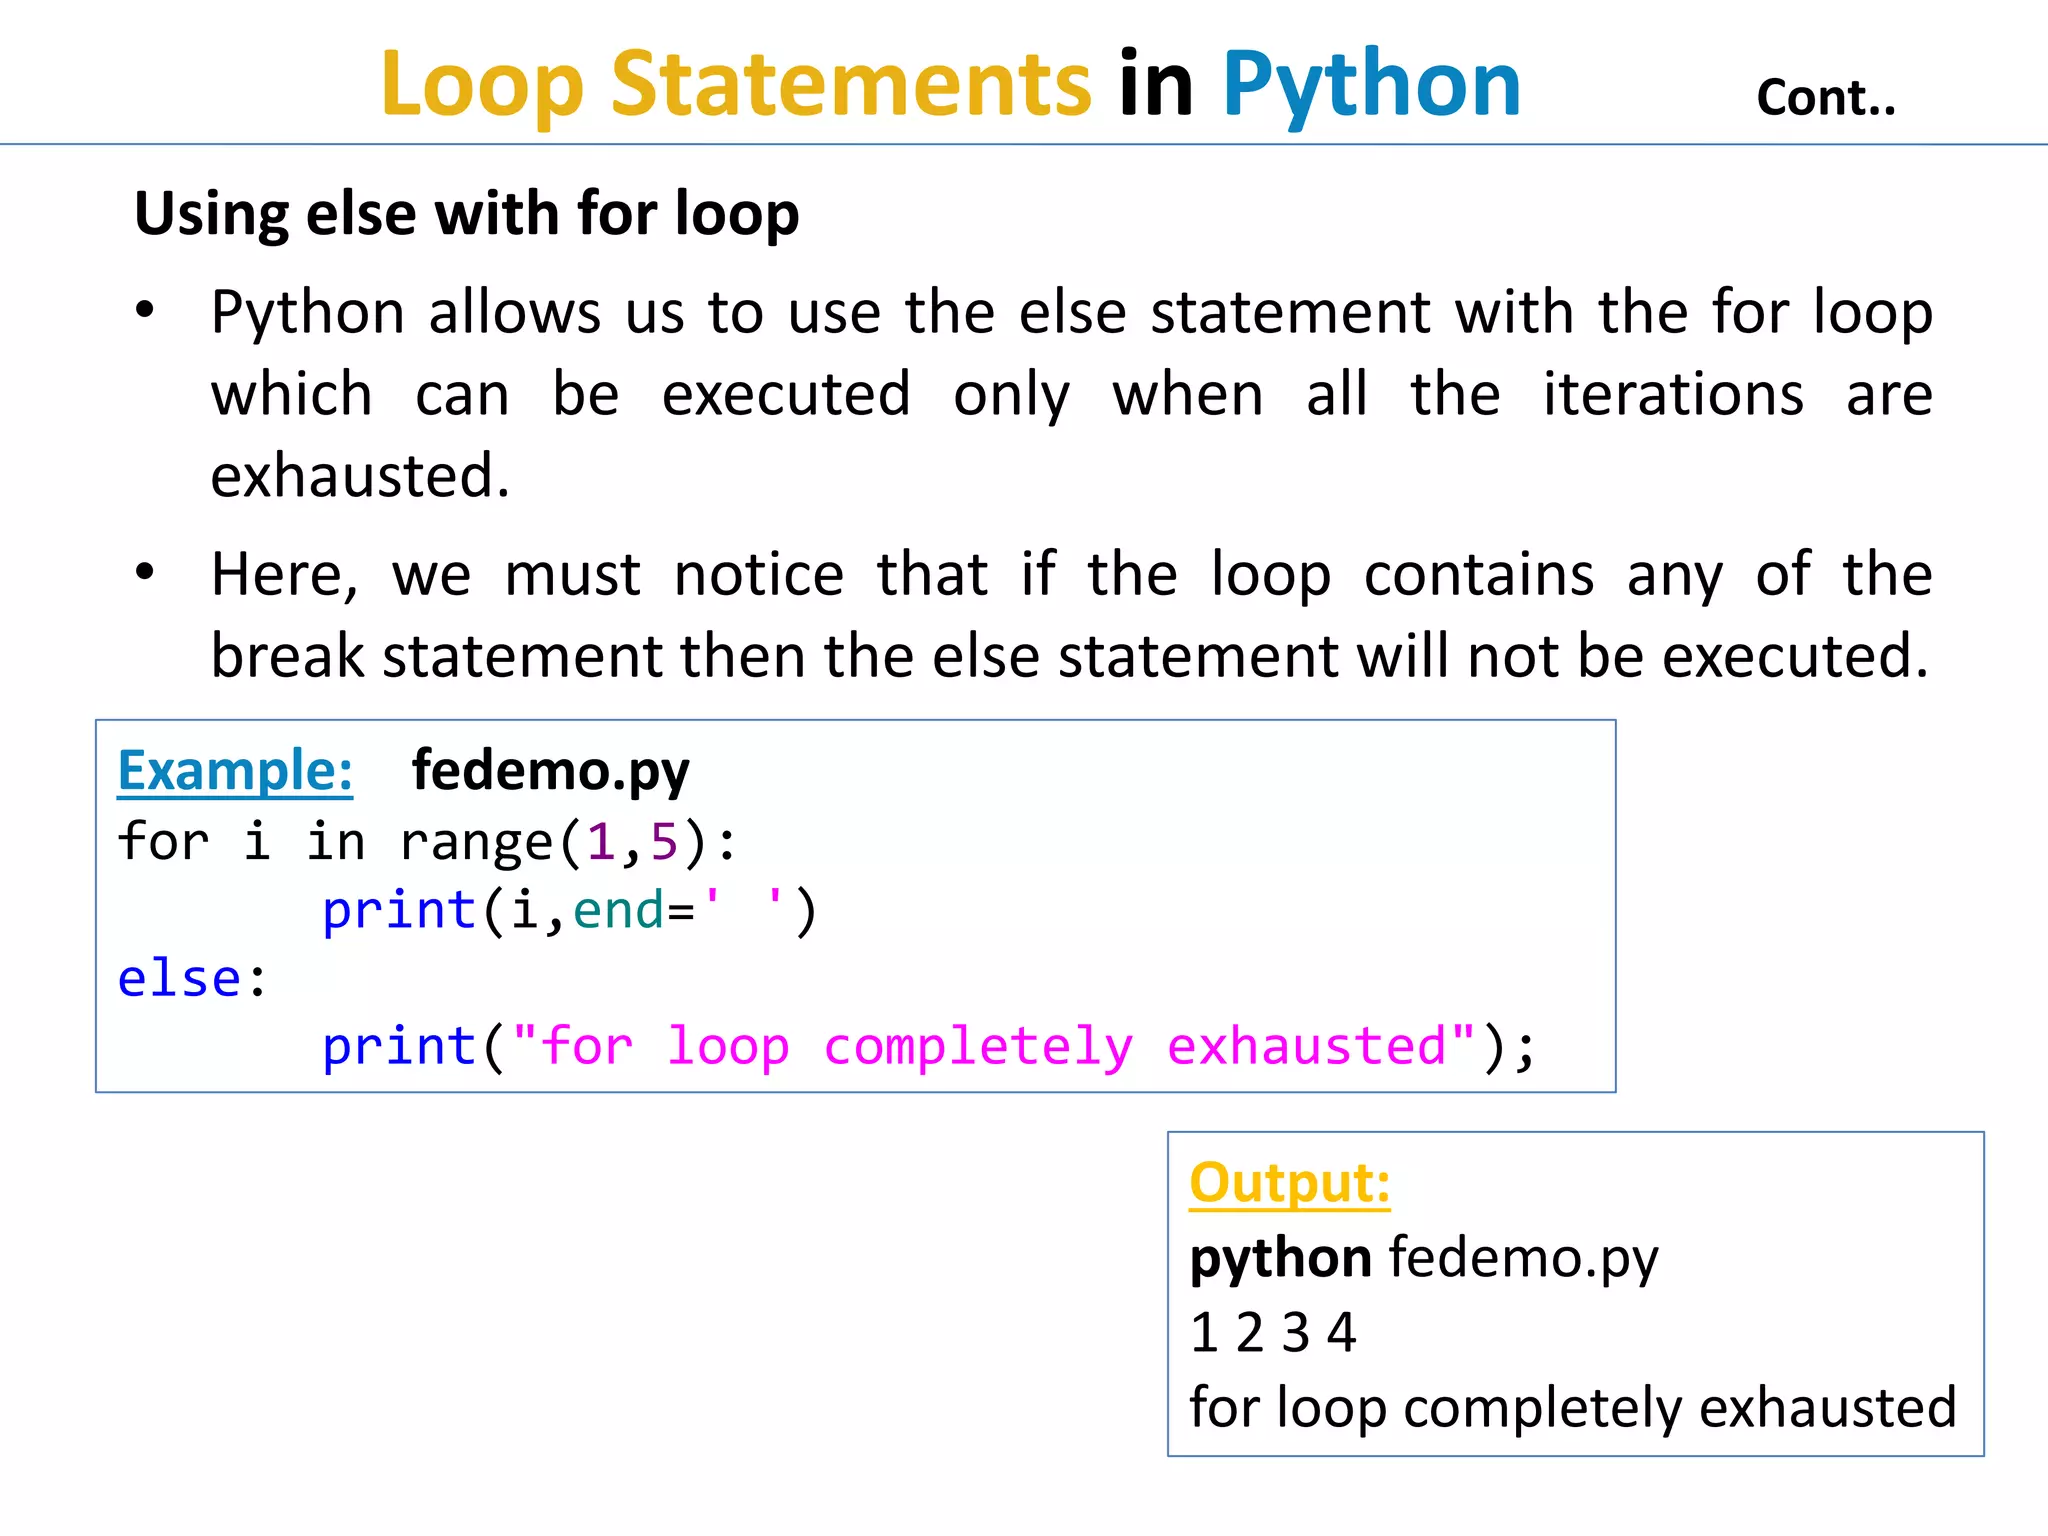Click the underlined 'Output:' heading
Viewport: 2048px width, 1536px height.
pos(1289,1183)
